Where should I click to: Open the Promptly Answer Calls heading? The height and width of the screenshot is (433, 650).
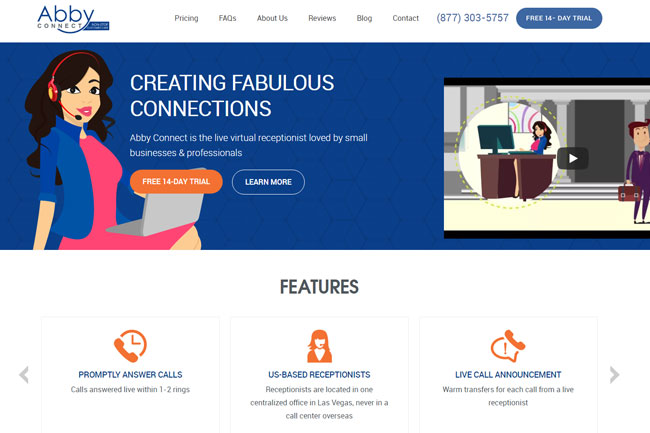[130, 375]
